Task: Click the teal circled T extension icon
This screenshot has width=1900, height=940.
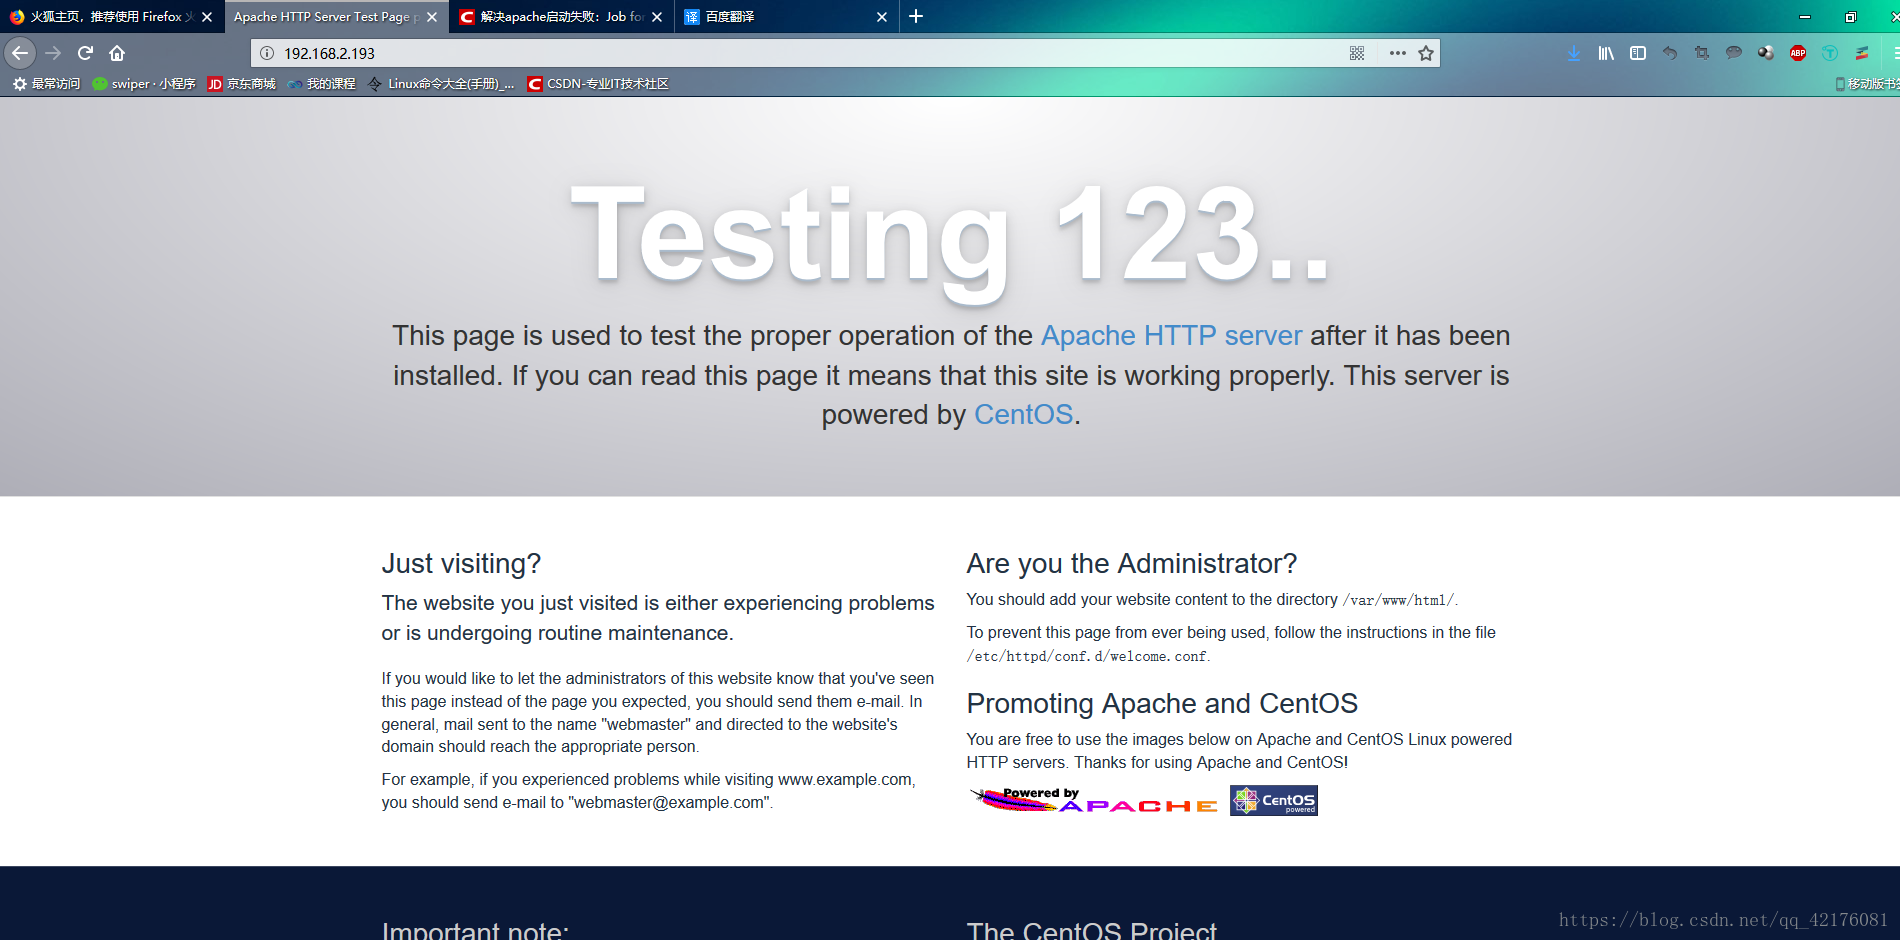Action: pyautogui.click(x=1830, y=53)
